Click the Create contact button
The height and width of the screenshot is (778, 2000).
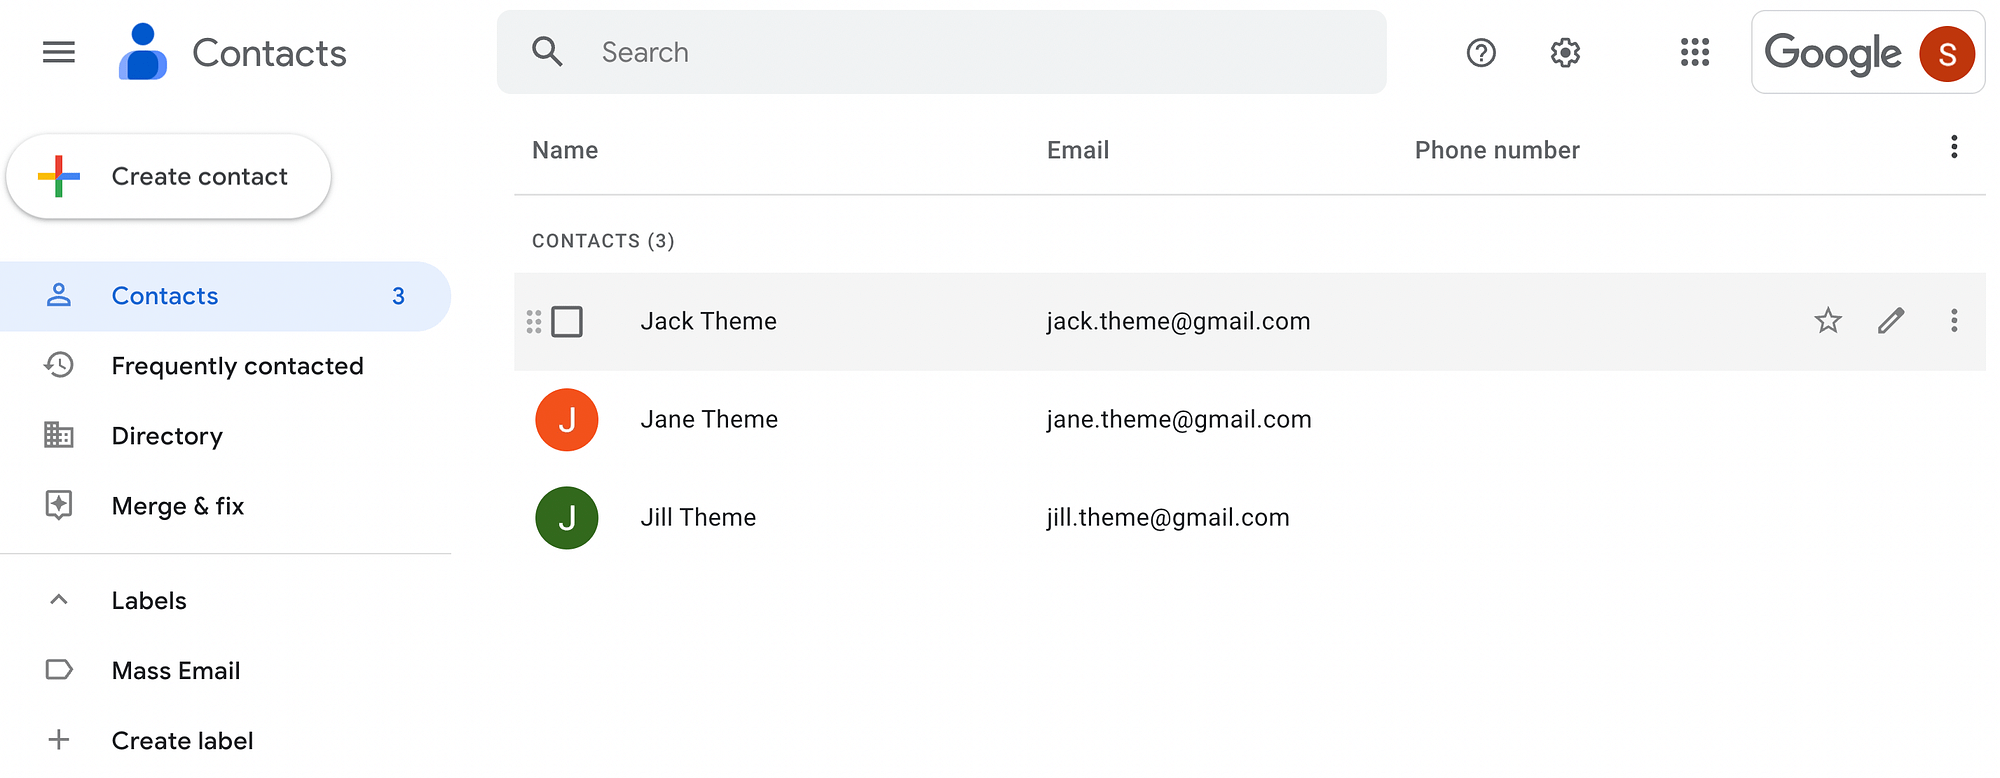tap(168, 176)
